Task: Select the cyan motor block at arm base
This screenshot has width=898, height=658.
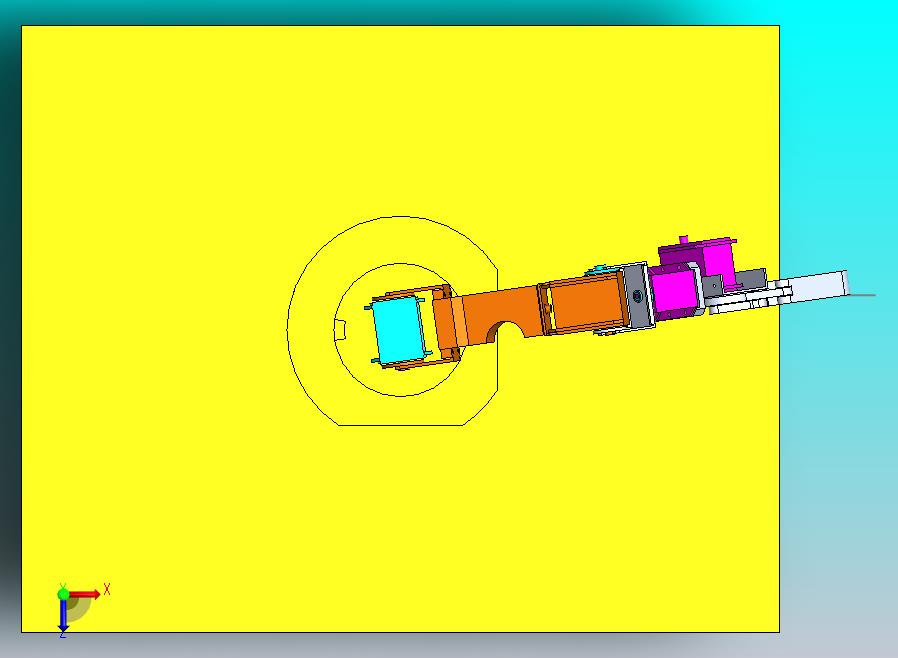Action: pos(399,331)
